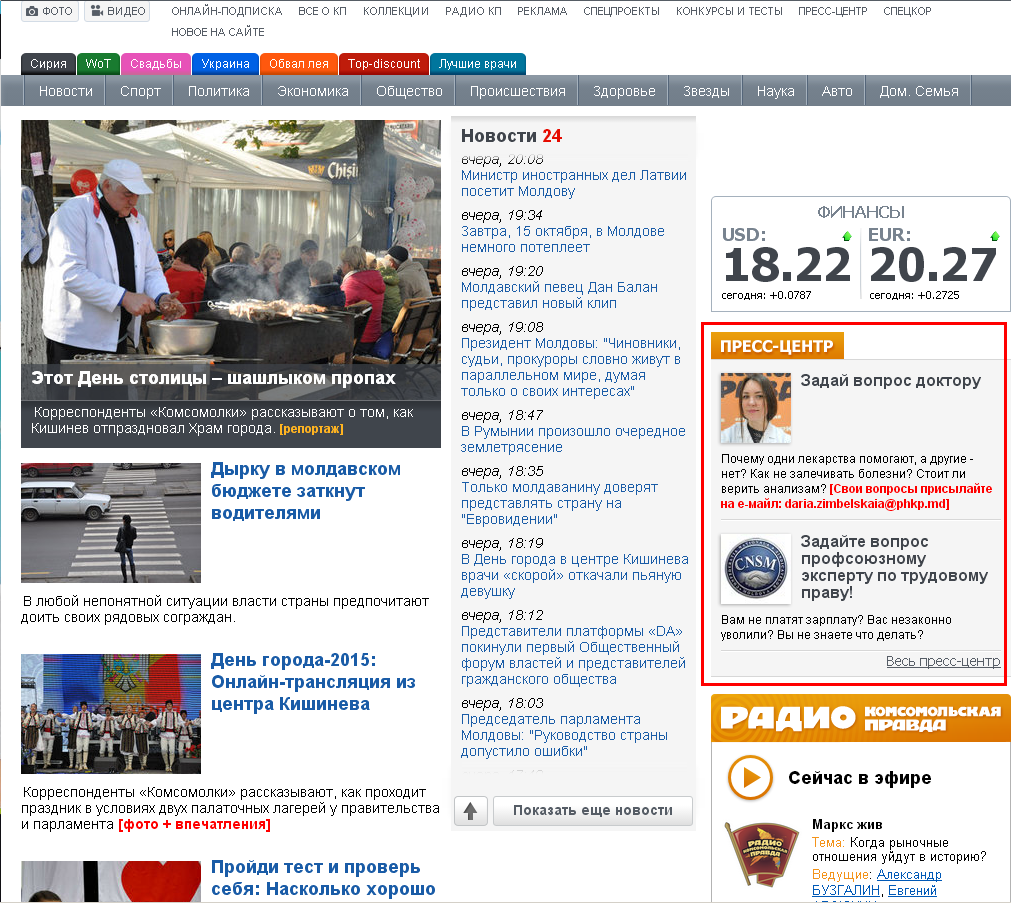
Task: Open Общество in the main navigation
Action: point(409,91)
